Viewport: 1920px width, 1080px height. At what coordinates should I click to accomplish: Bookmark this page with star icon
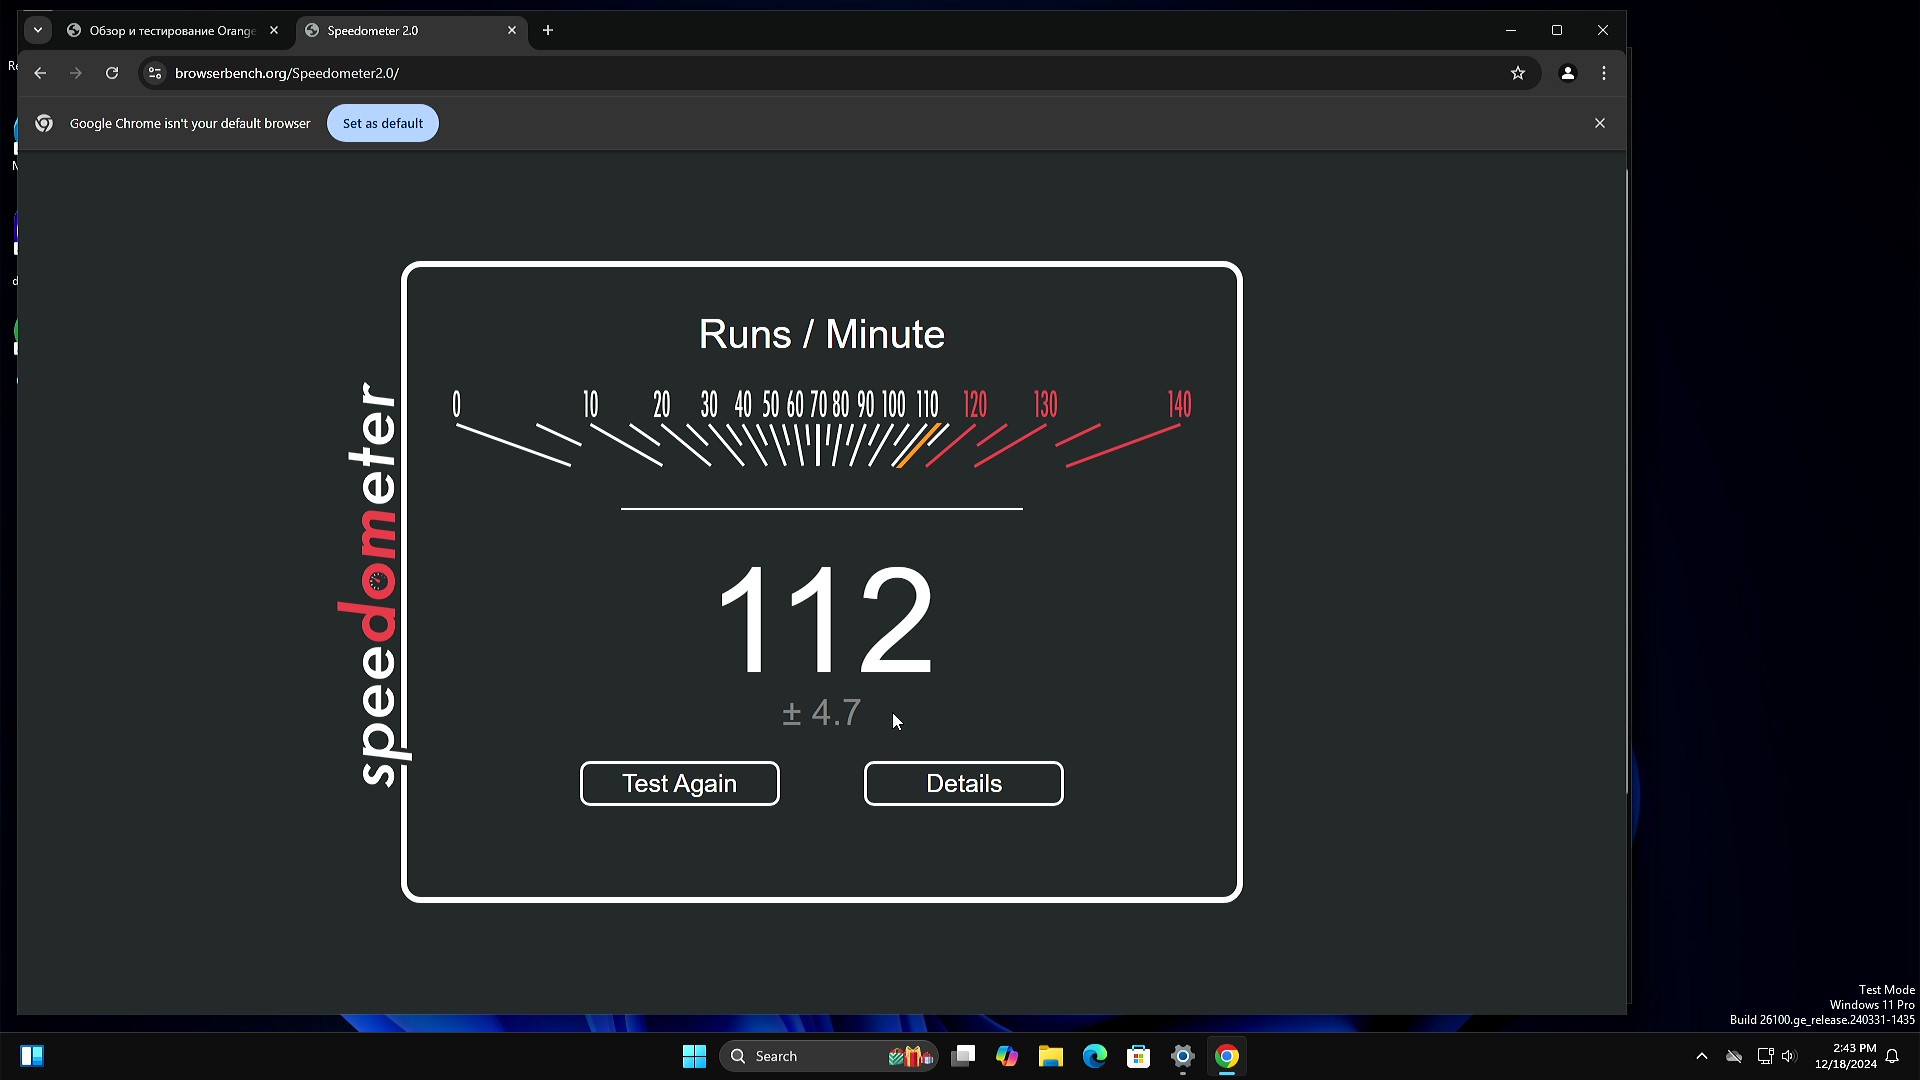click(x=1517, y=73)
